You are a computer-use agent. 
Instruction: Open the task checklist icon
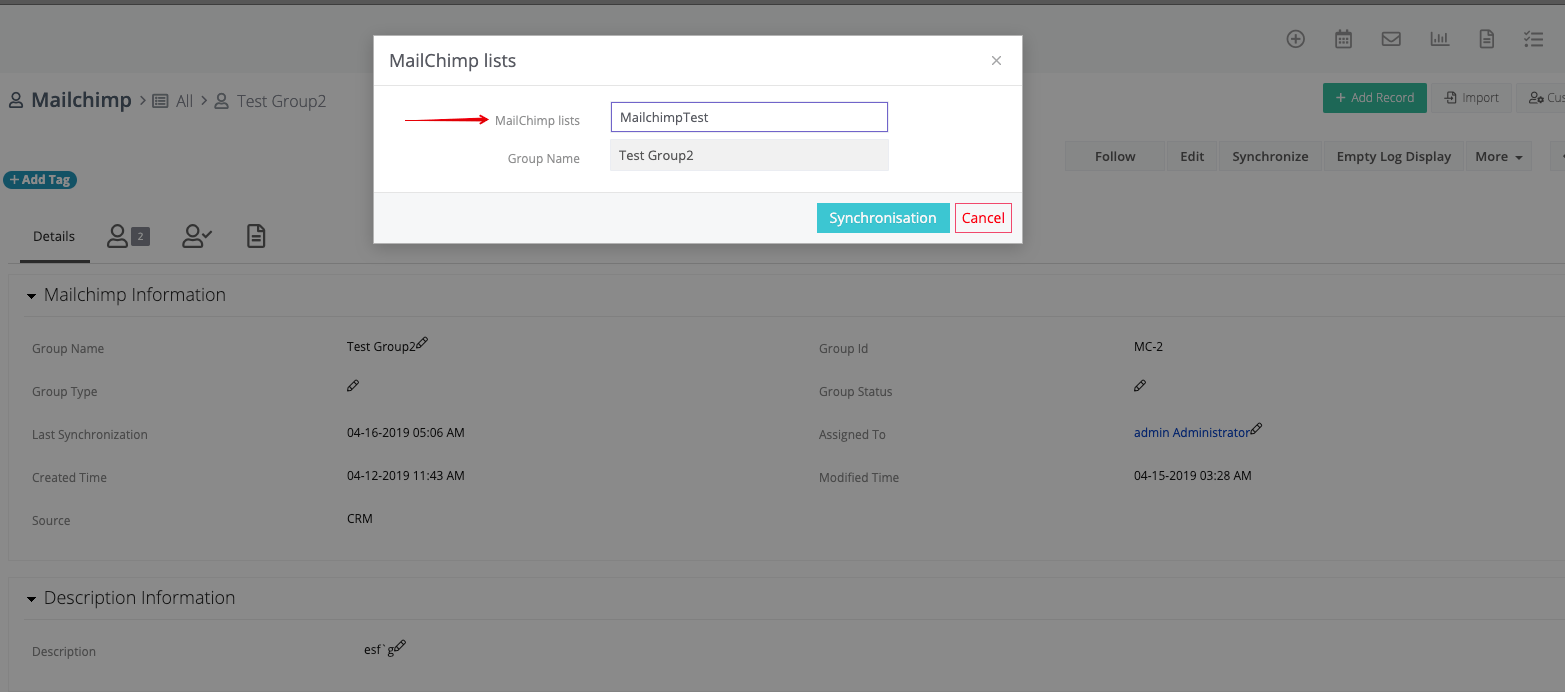[1533, 38]
